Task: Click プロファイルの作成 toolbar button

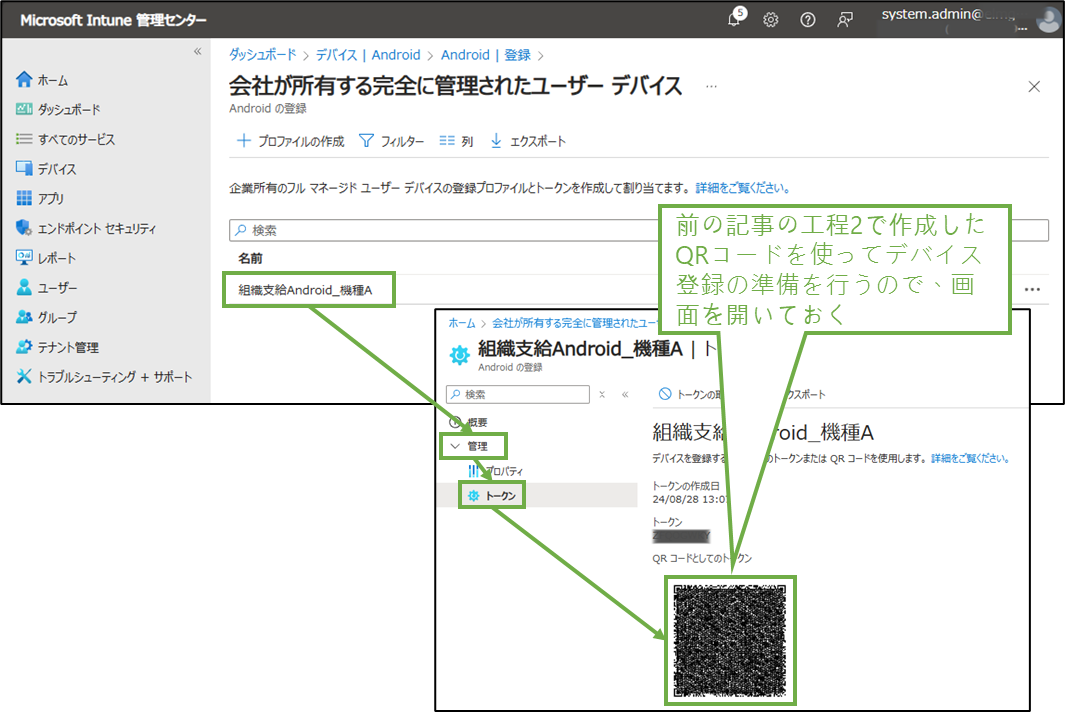Action: (291, 141)
